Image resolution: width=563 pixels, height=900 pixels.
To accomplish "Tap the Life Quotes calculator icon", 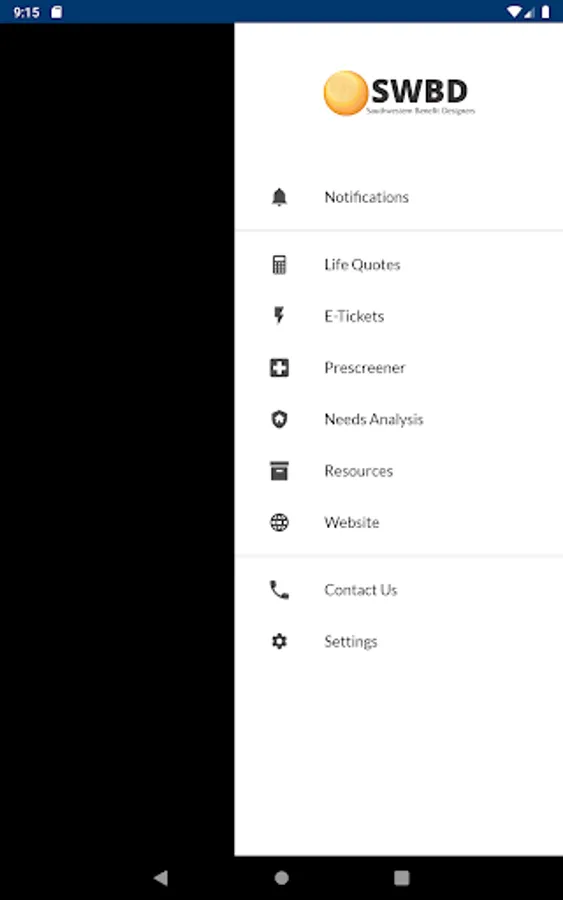I will click(x=279, y=265).
